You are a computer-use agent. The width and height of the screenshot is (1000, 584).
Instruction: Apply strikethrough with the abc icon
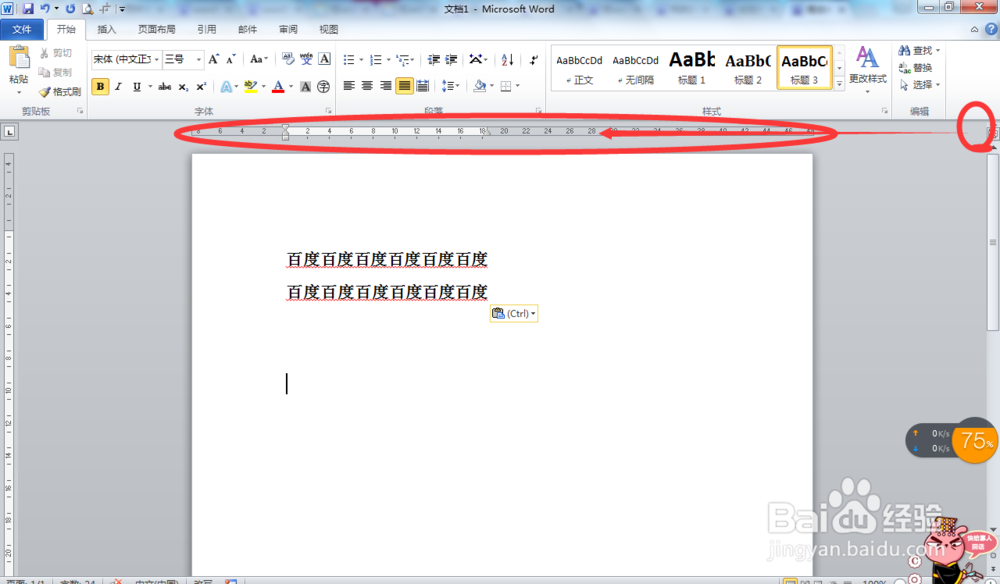coord(165,87)
